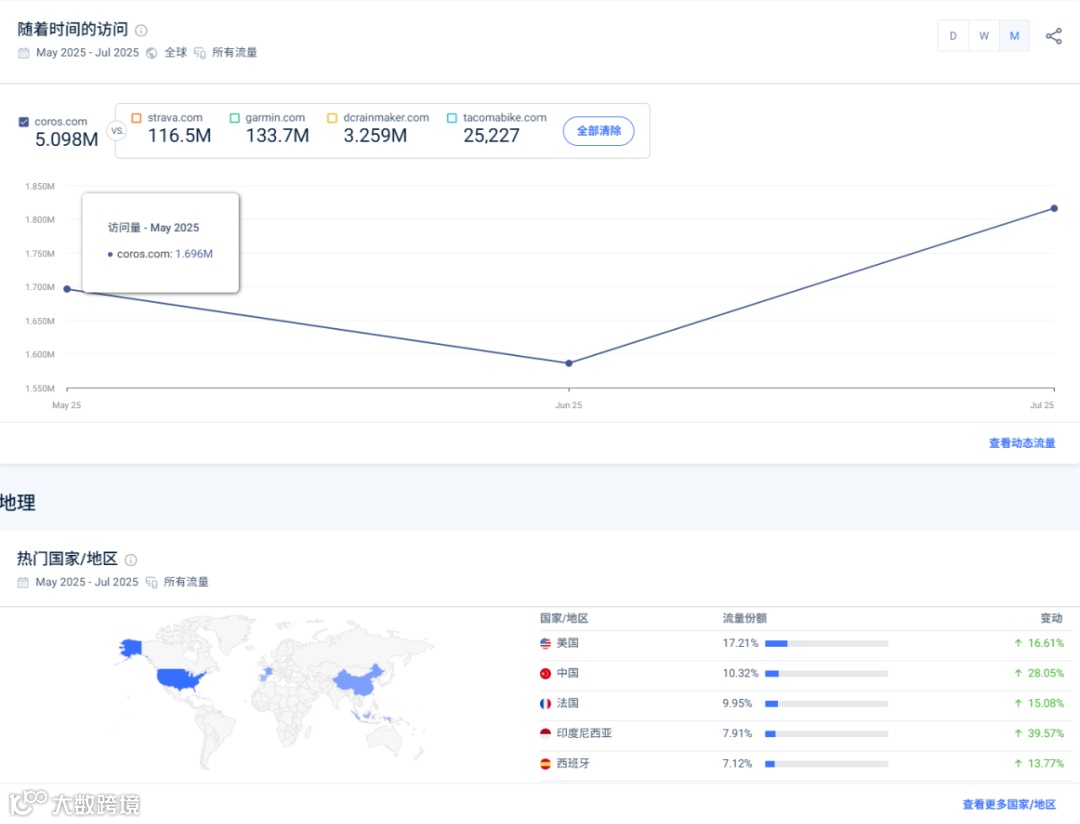
Task: Click the 116.5M strava.com value
Action: 180,136
